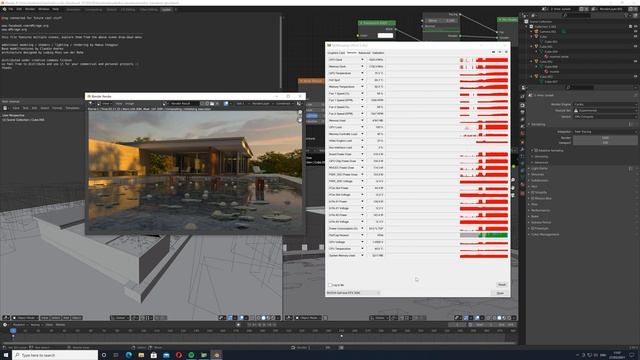The width and height of the screenshot is (640, 360).
Task: Toggle visibility eye for the Cube row
Action: (636, 36)
